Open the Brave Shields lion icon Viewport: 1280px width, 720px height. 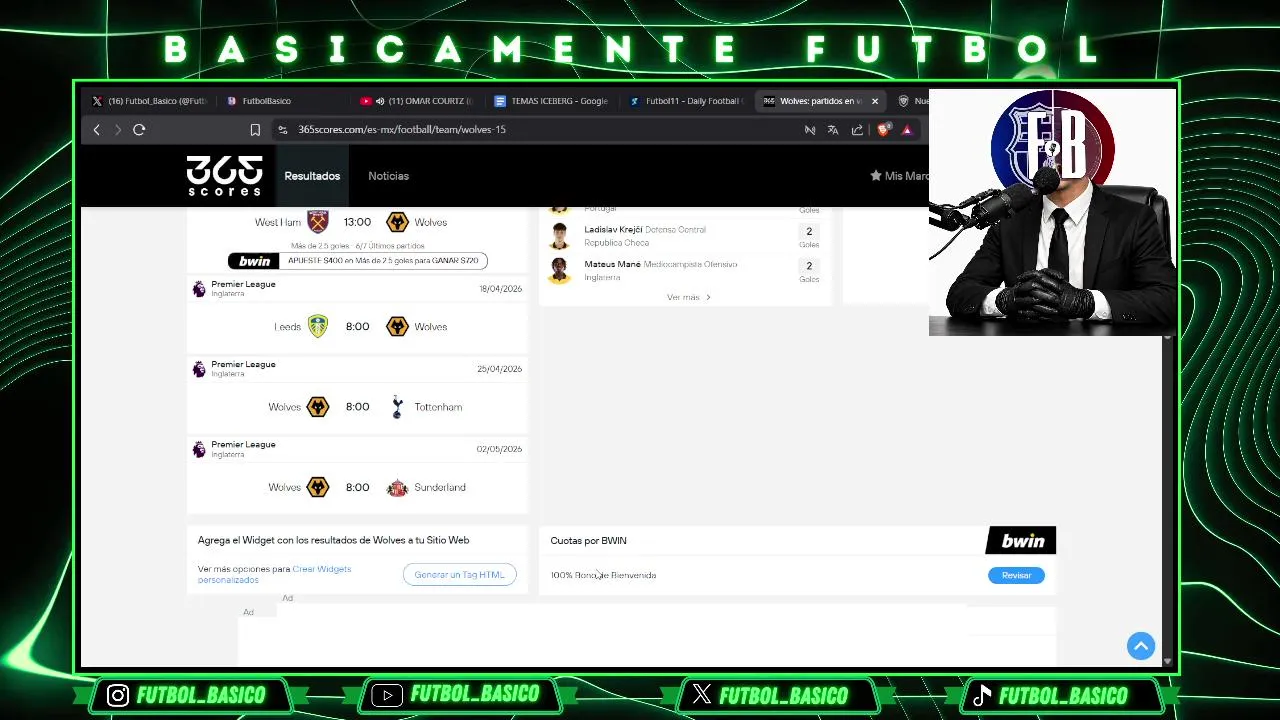[883, 129]
